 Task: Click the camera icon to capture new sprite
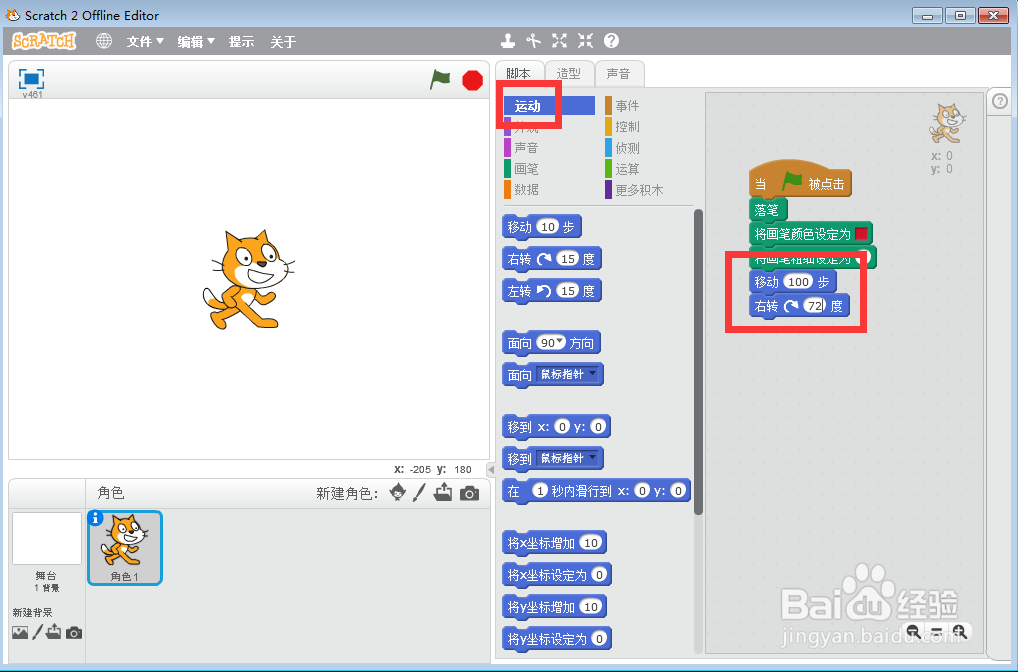(469, 492)
